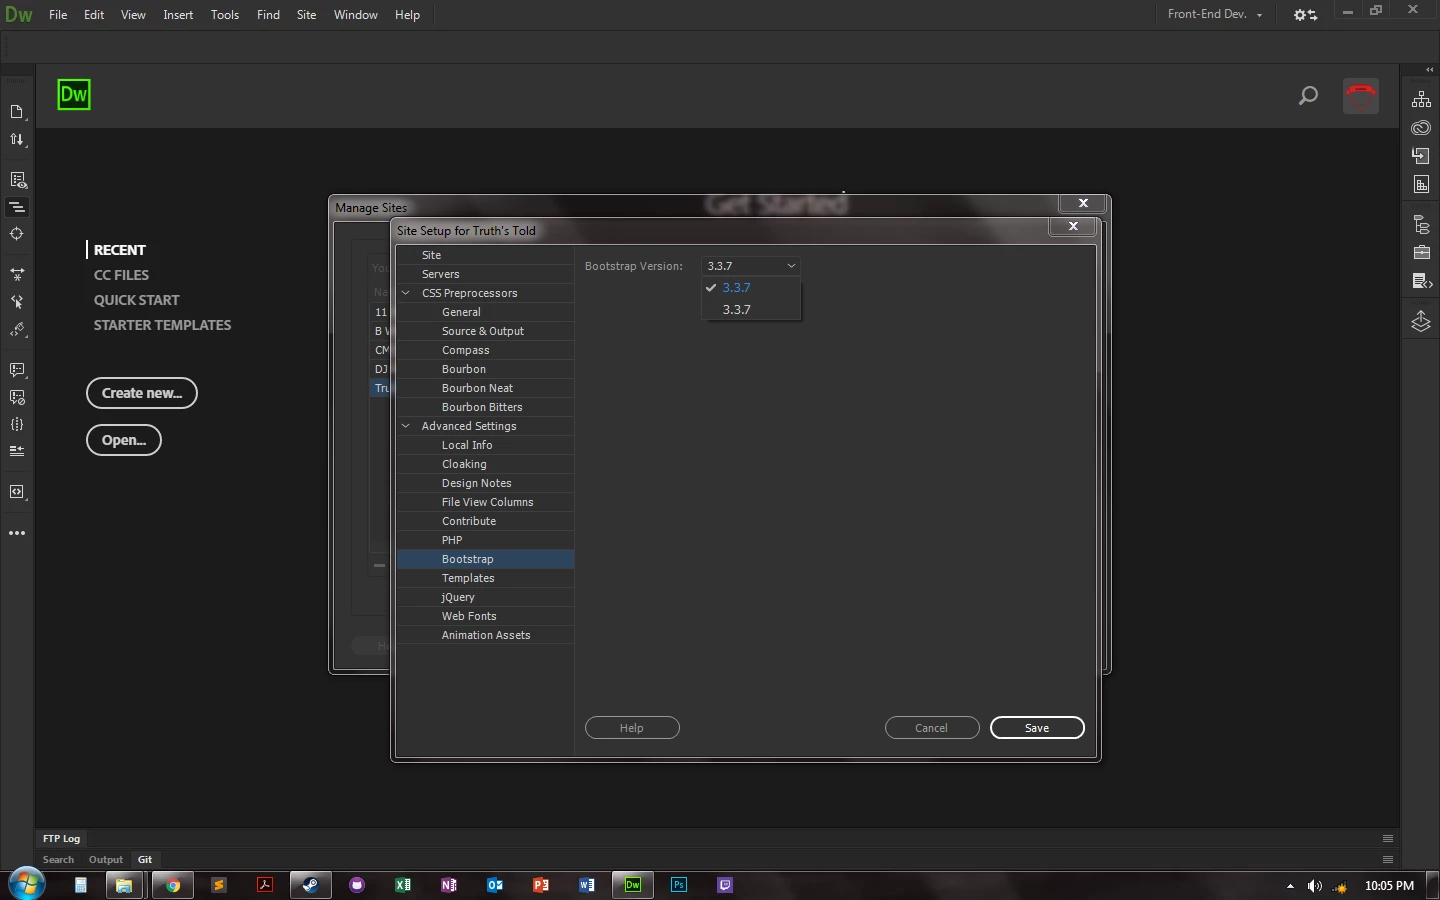Open the Window menu
Viewport: 1440px width, 900px height.
[x=356, y=15]
